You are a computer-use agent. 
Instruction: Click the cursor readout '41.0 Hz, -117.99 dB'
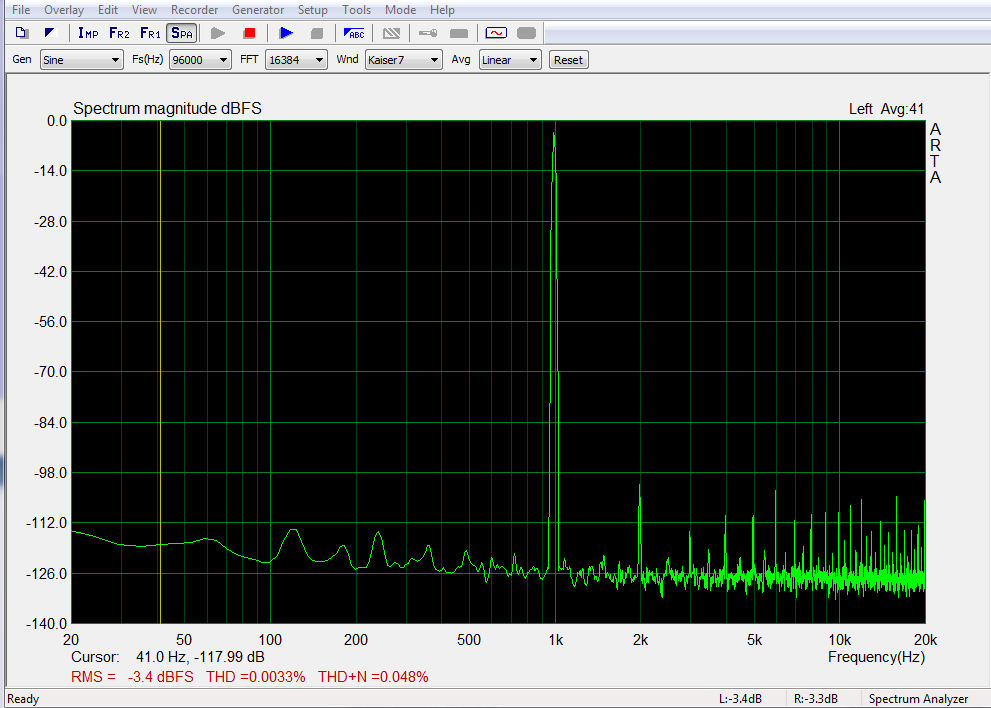pyautogui.click(x=200, y=657)
